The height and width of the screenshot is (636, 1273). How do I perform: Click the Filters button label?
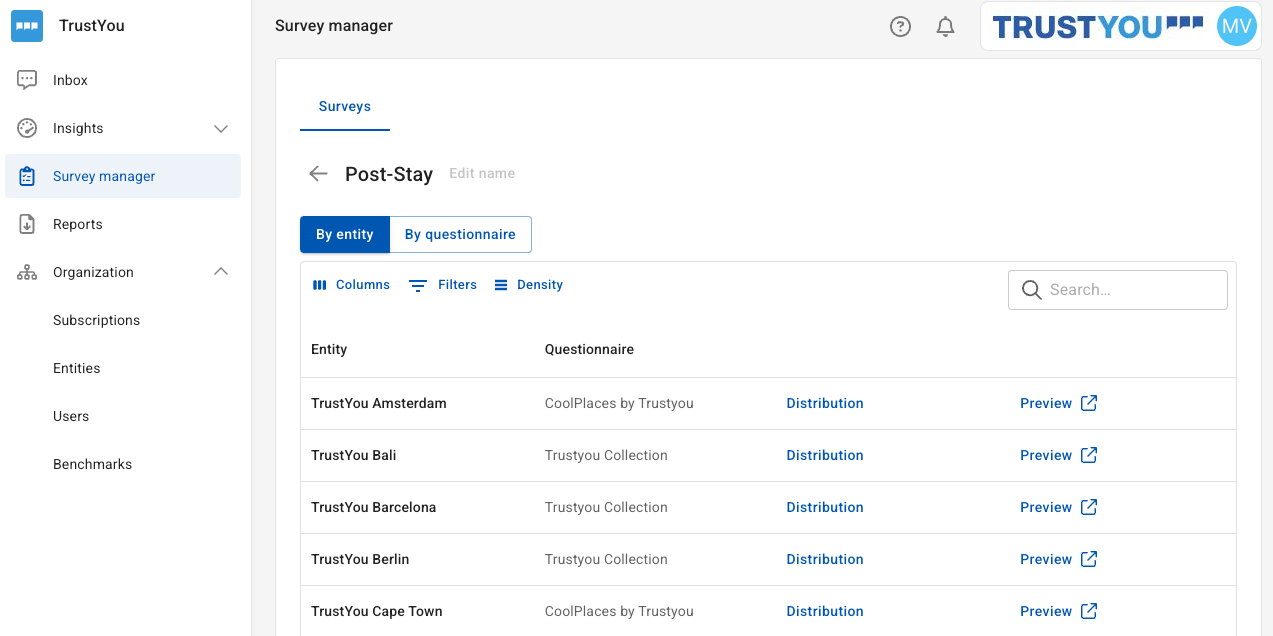tap(457, 285)
